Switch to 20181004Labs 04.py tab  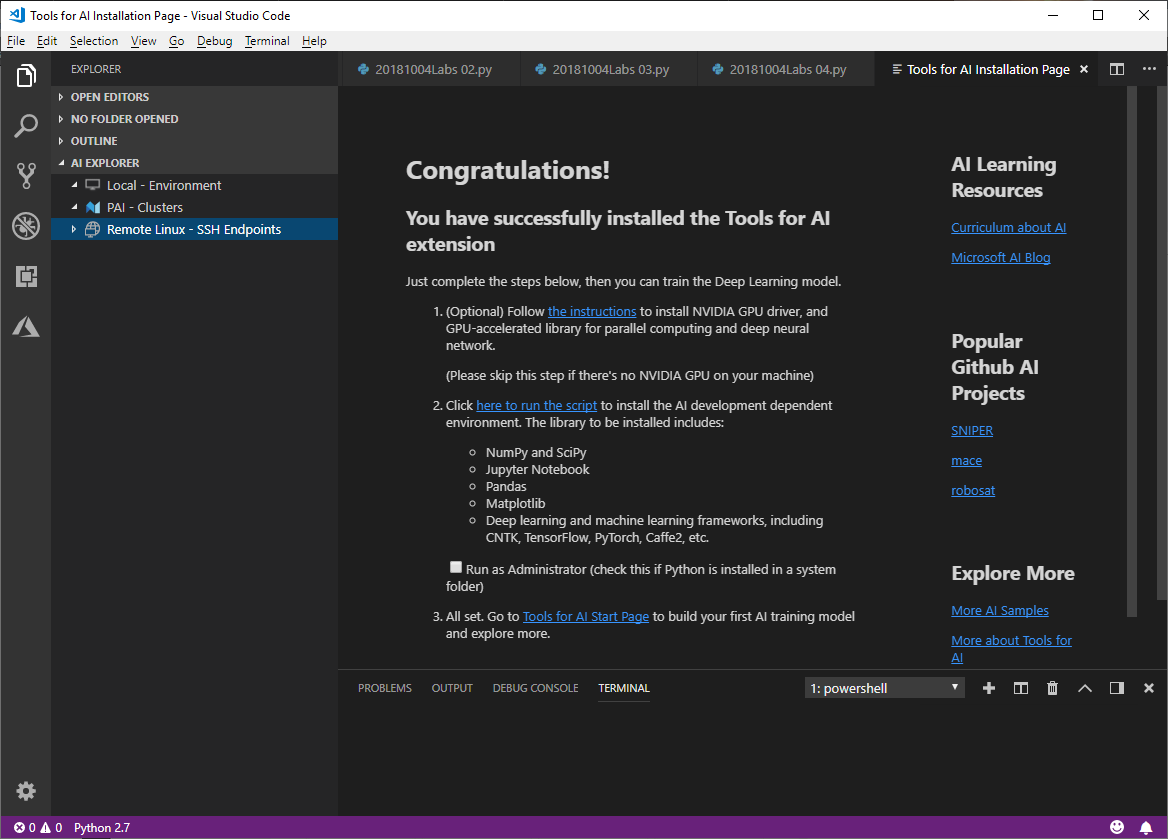point(786,69)
